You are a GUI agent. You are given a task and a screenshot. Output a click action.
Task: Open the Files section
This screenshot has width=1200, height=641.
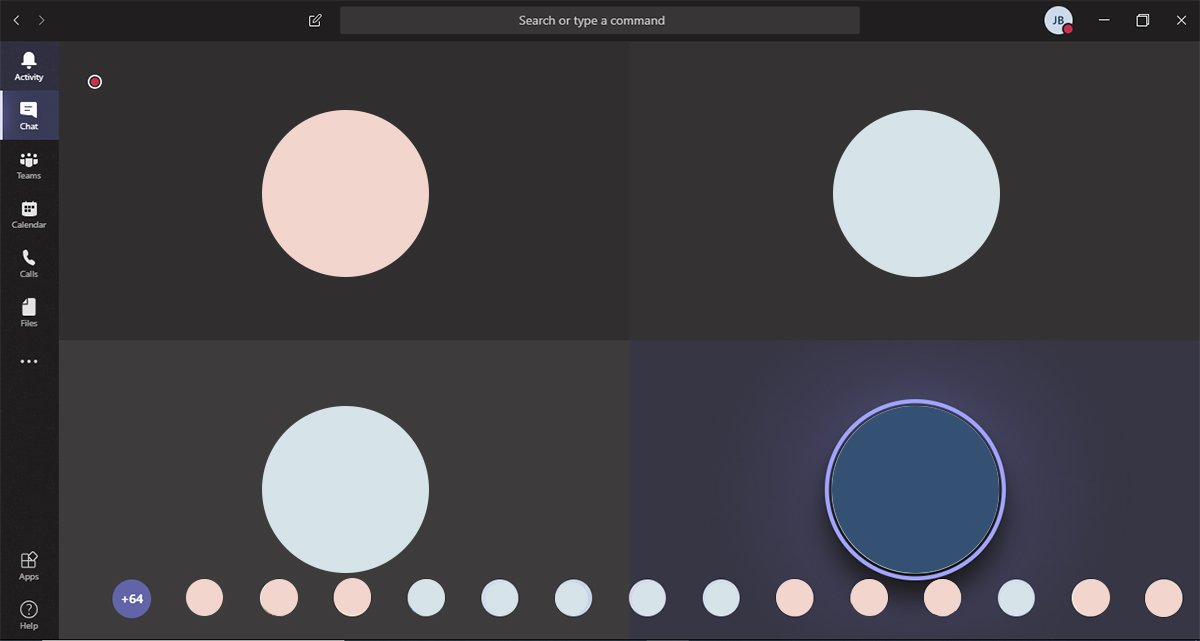coord(29,312)
